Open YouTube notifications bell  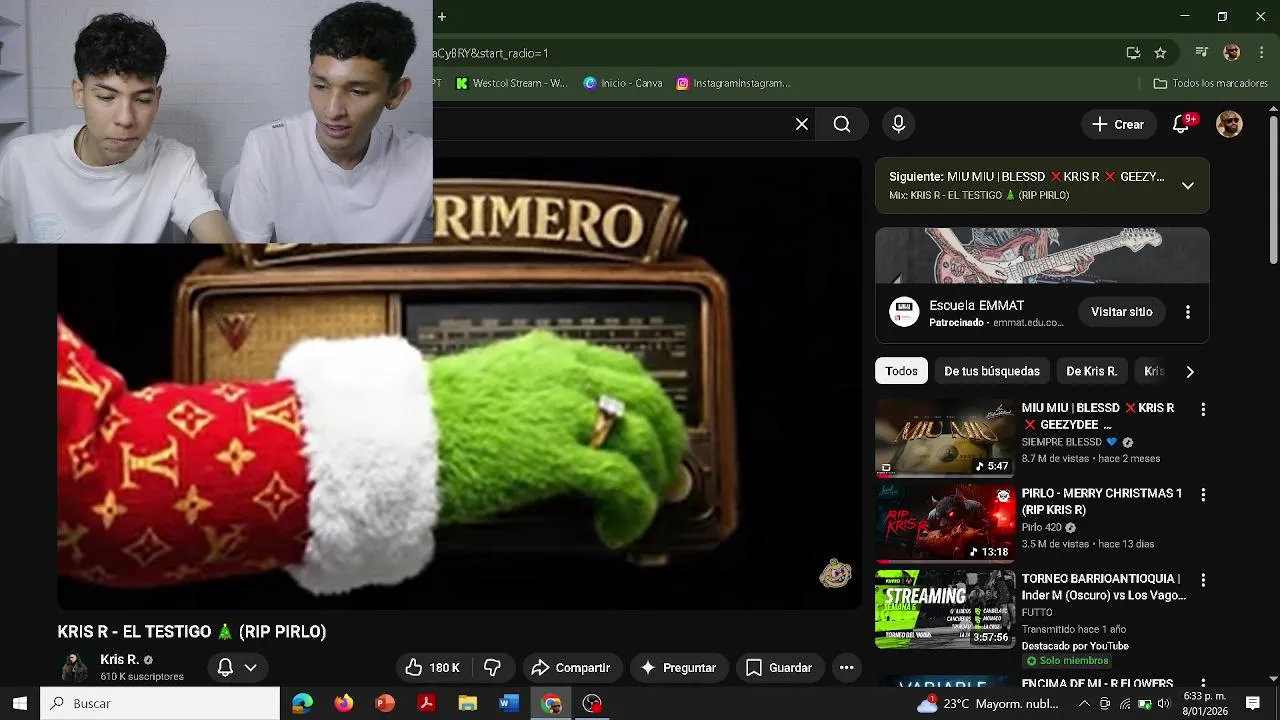coord(1182,124)
